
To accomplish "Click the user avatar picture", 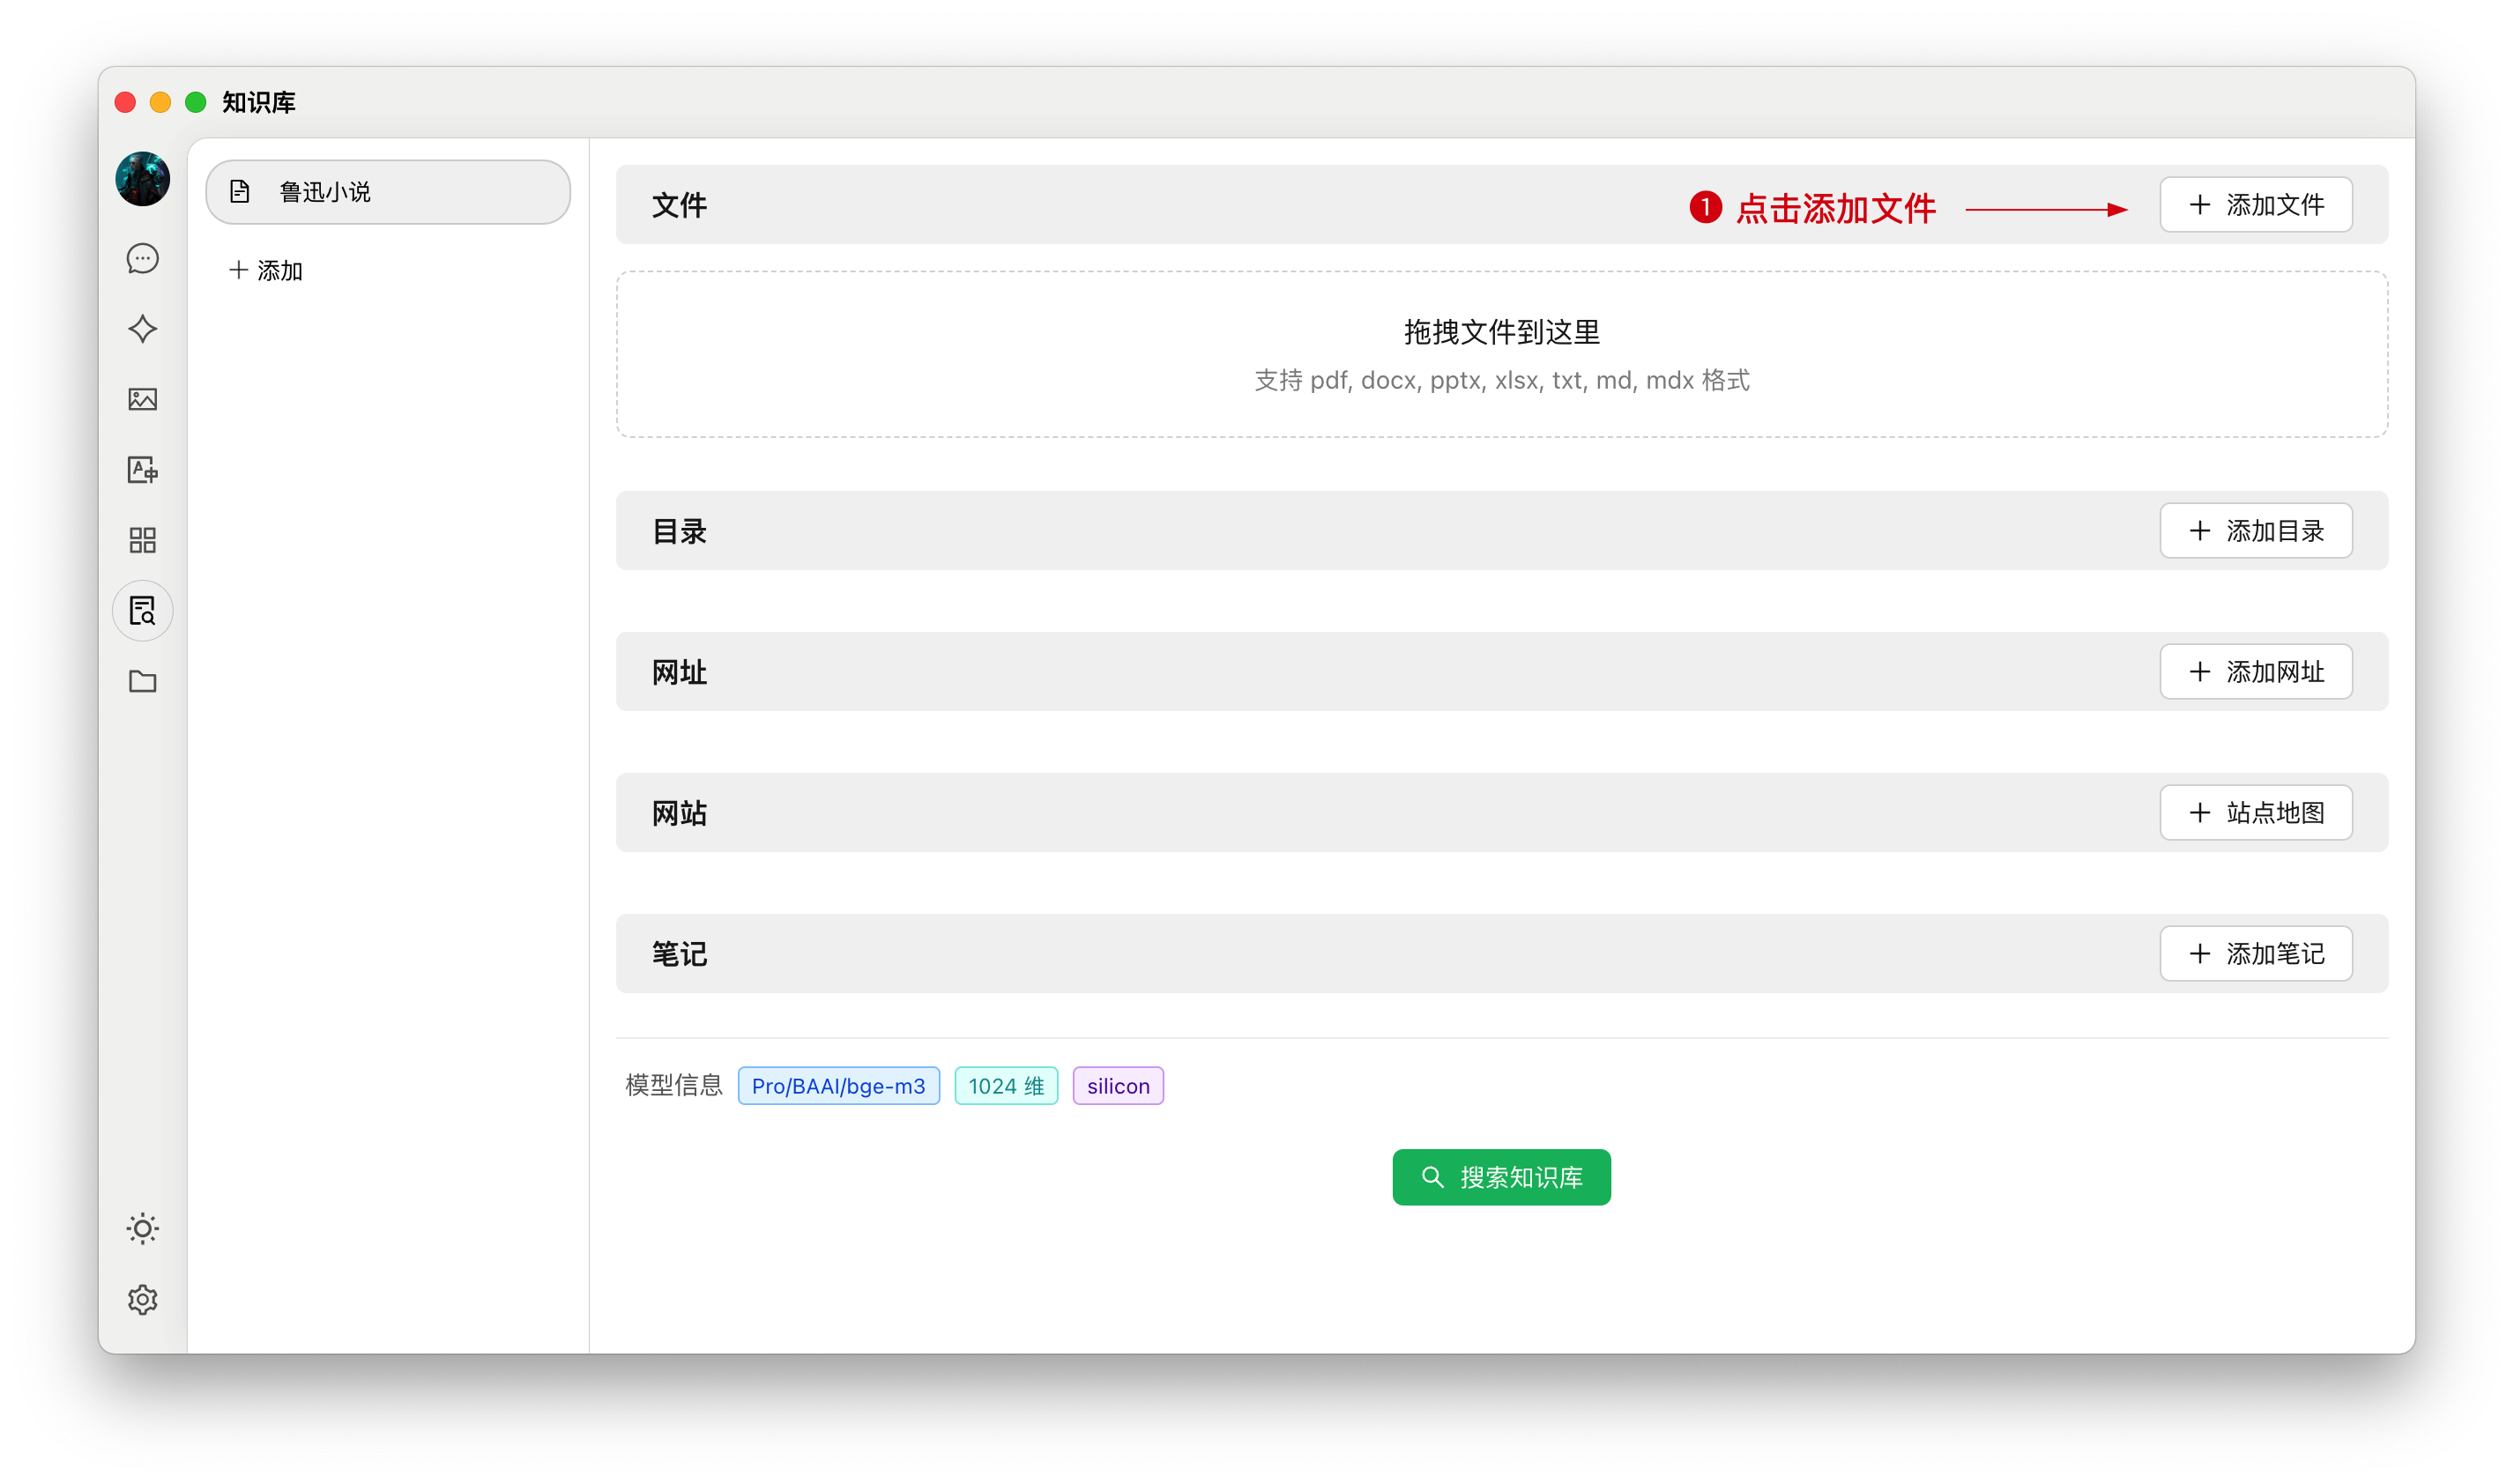I will tap(143, 179).
